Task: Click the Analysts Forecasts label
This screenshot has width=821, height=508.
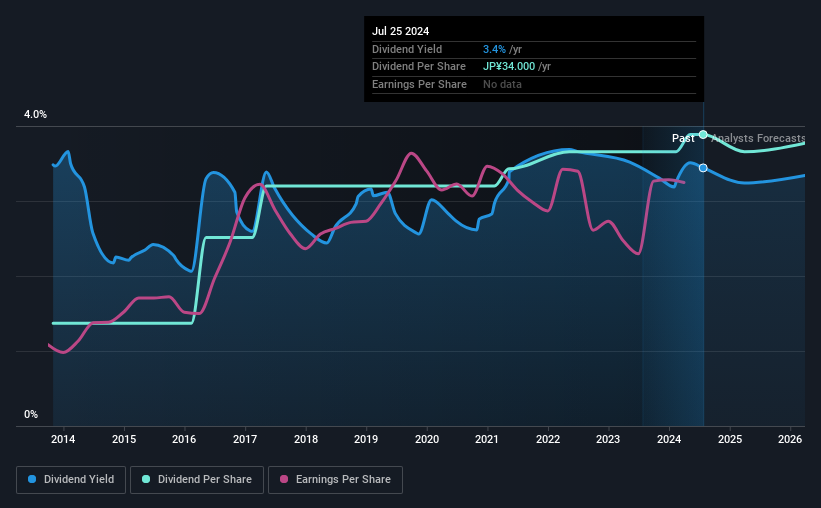Action: [x=758, y=138]
